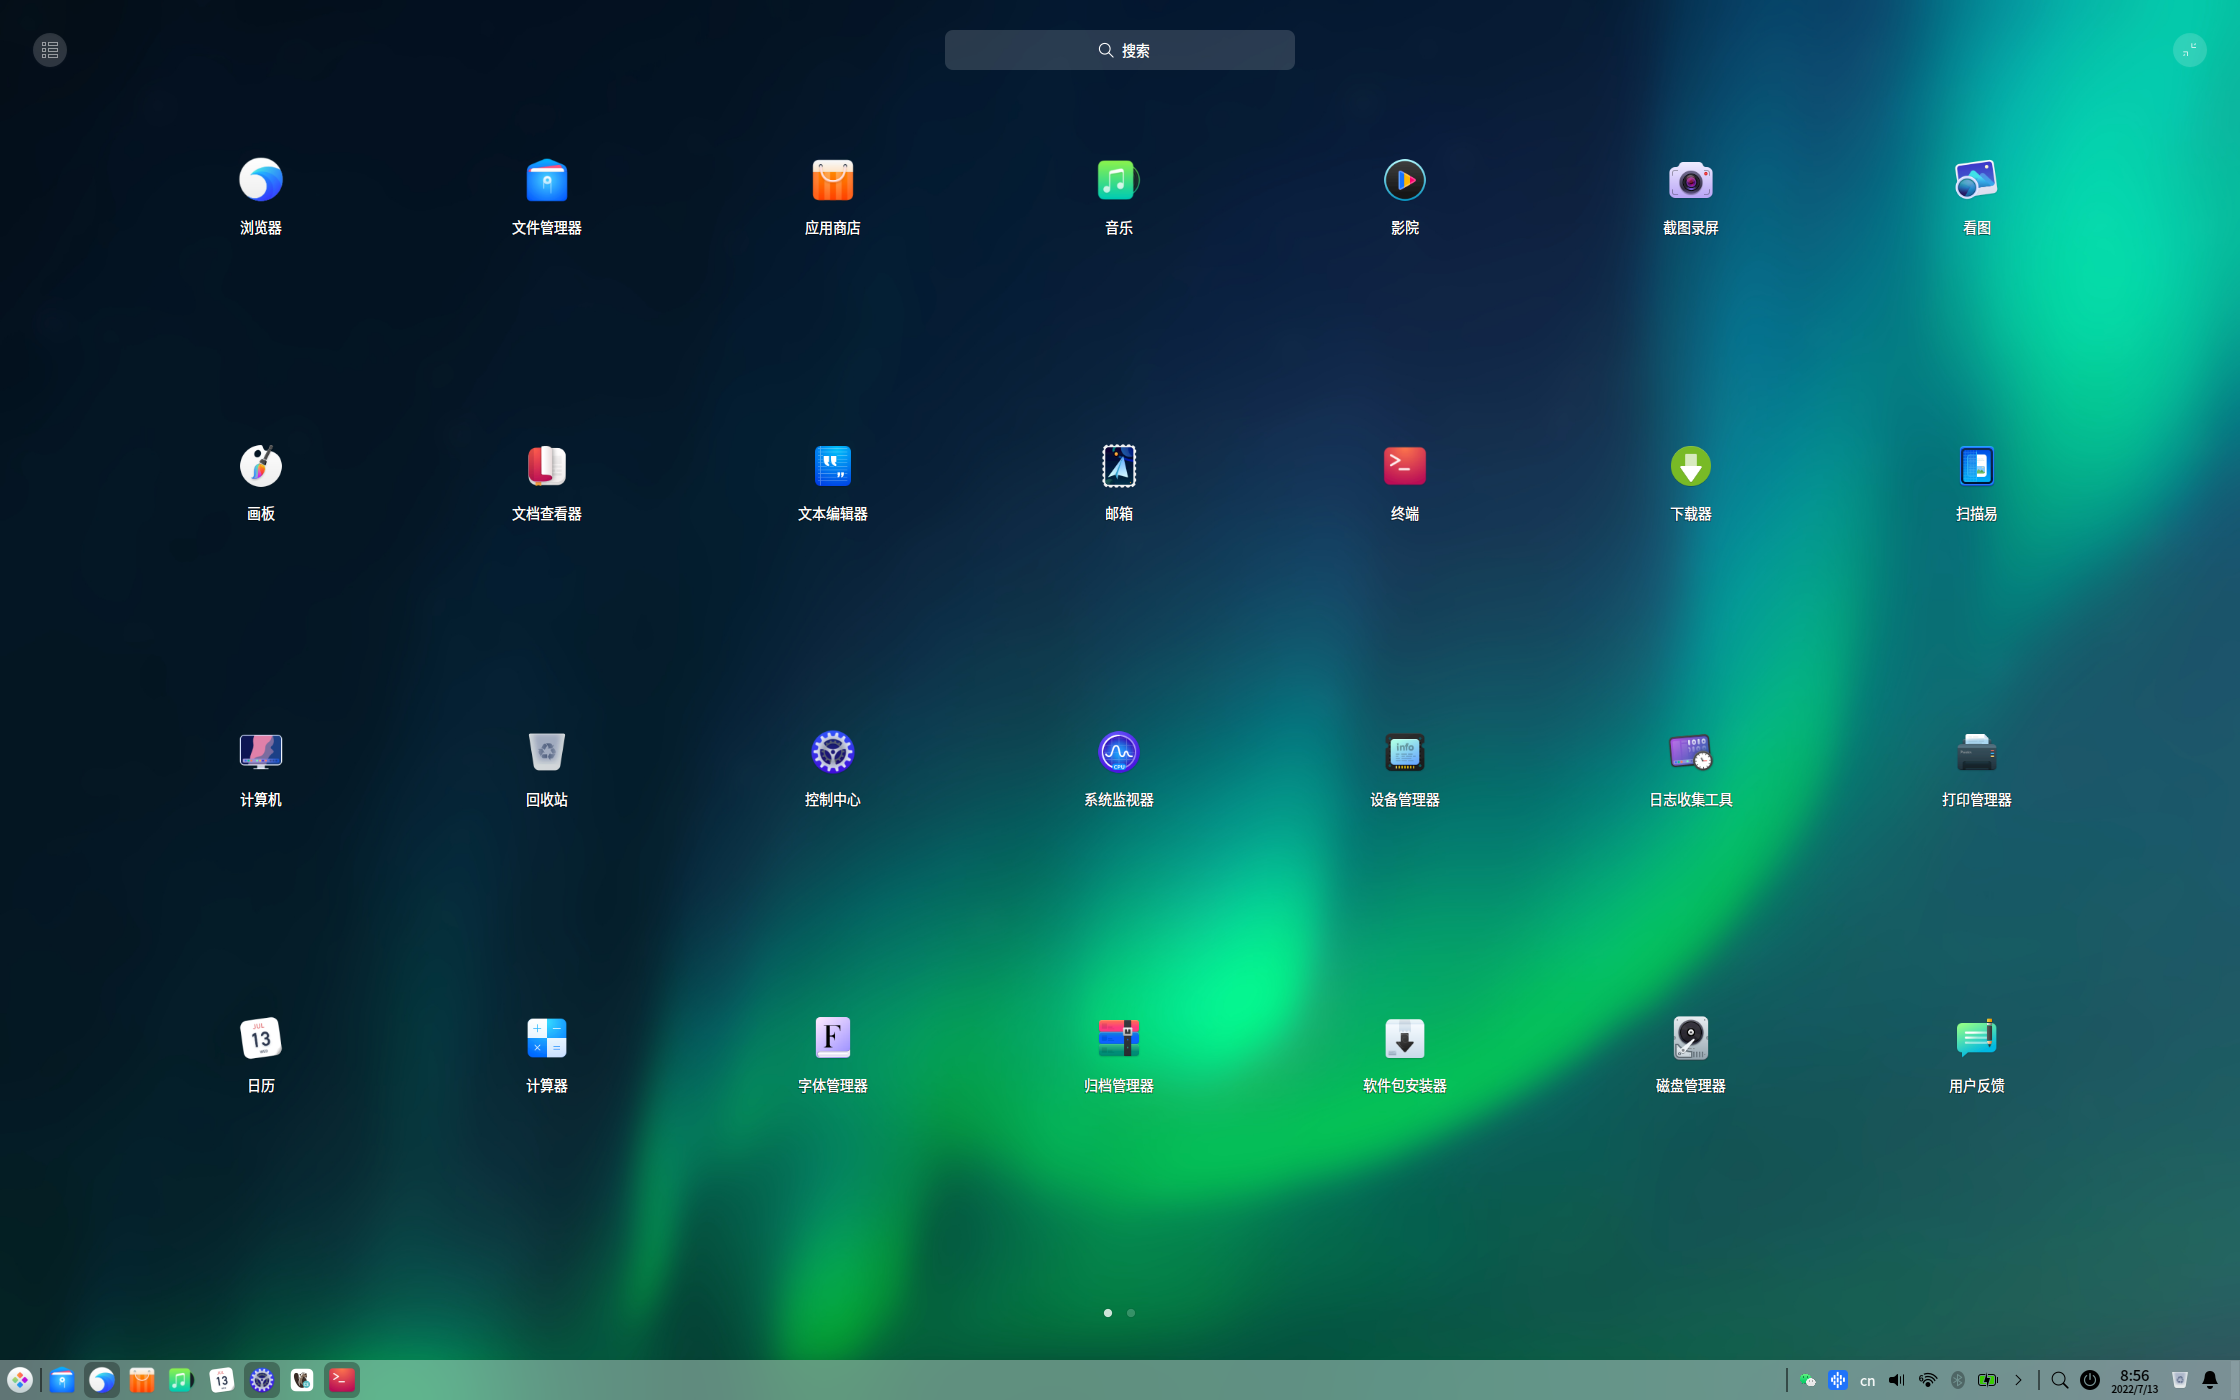Open 控制中心 control center
This screenshot has width=2240, height=1400.
click(832, 753)
